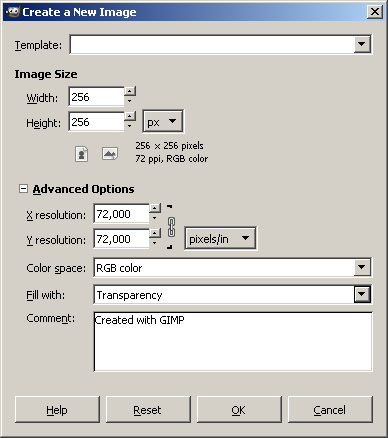Click the Help button
Image resolution: width=388 pixels, height=438 pixels.
click(x=57, y=410)
